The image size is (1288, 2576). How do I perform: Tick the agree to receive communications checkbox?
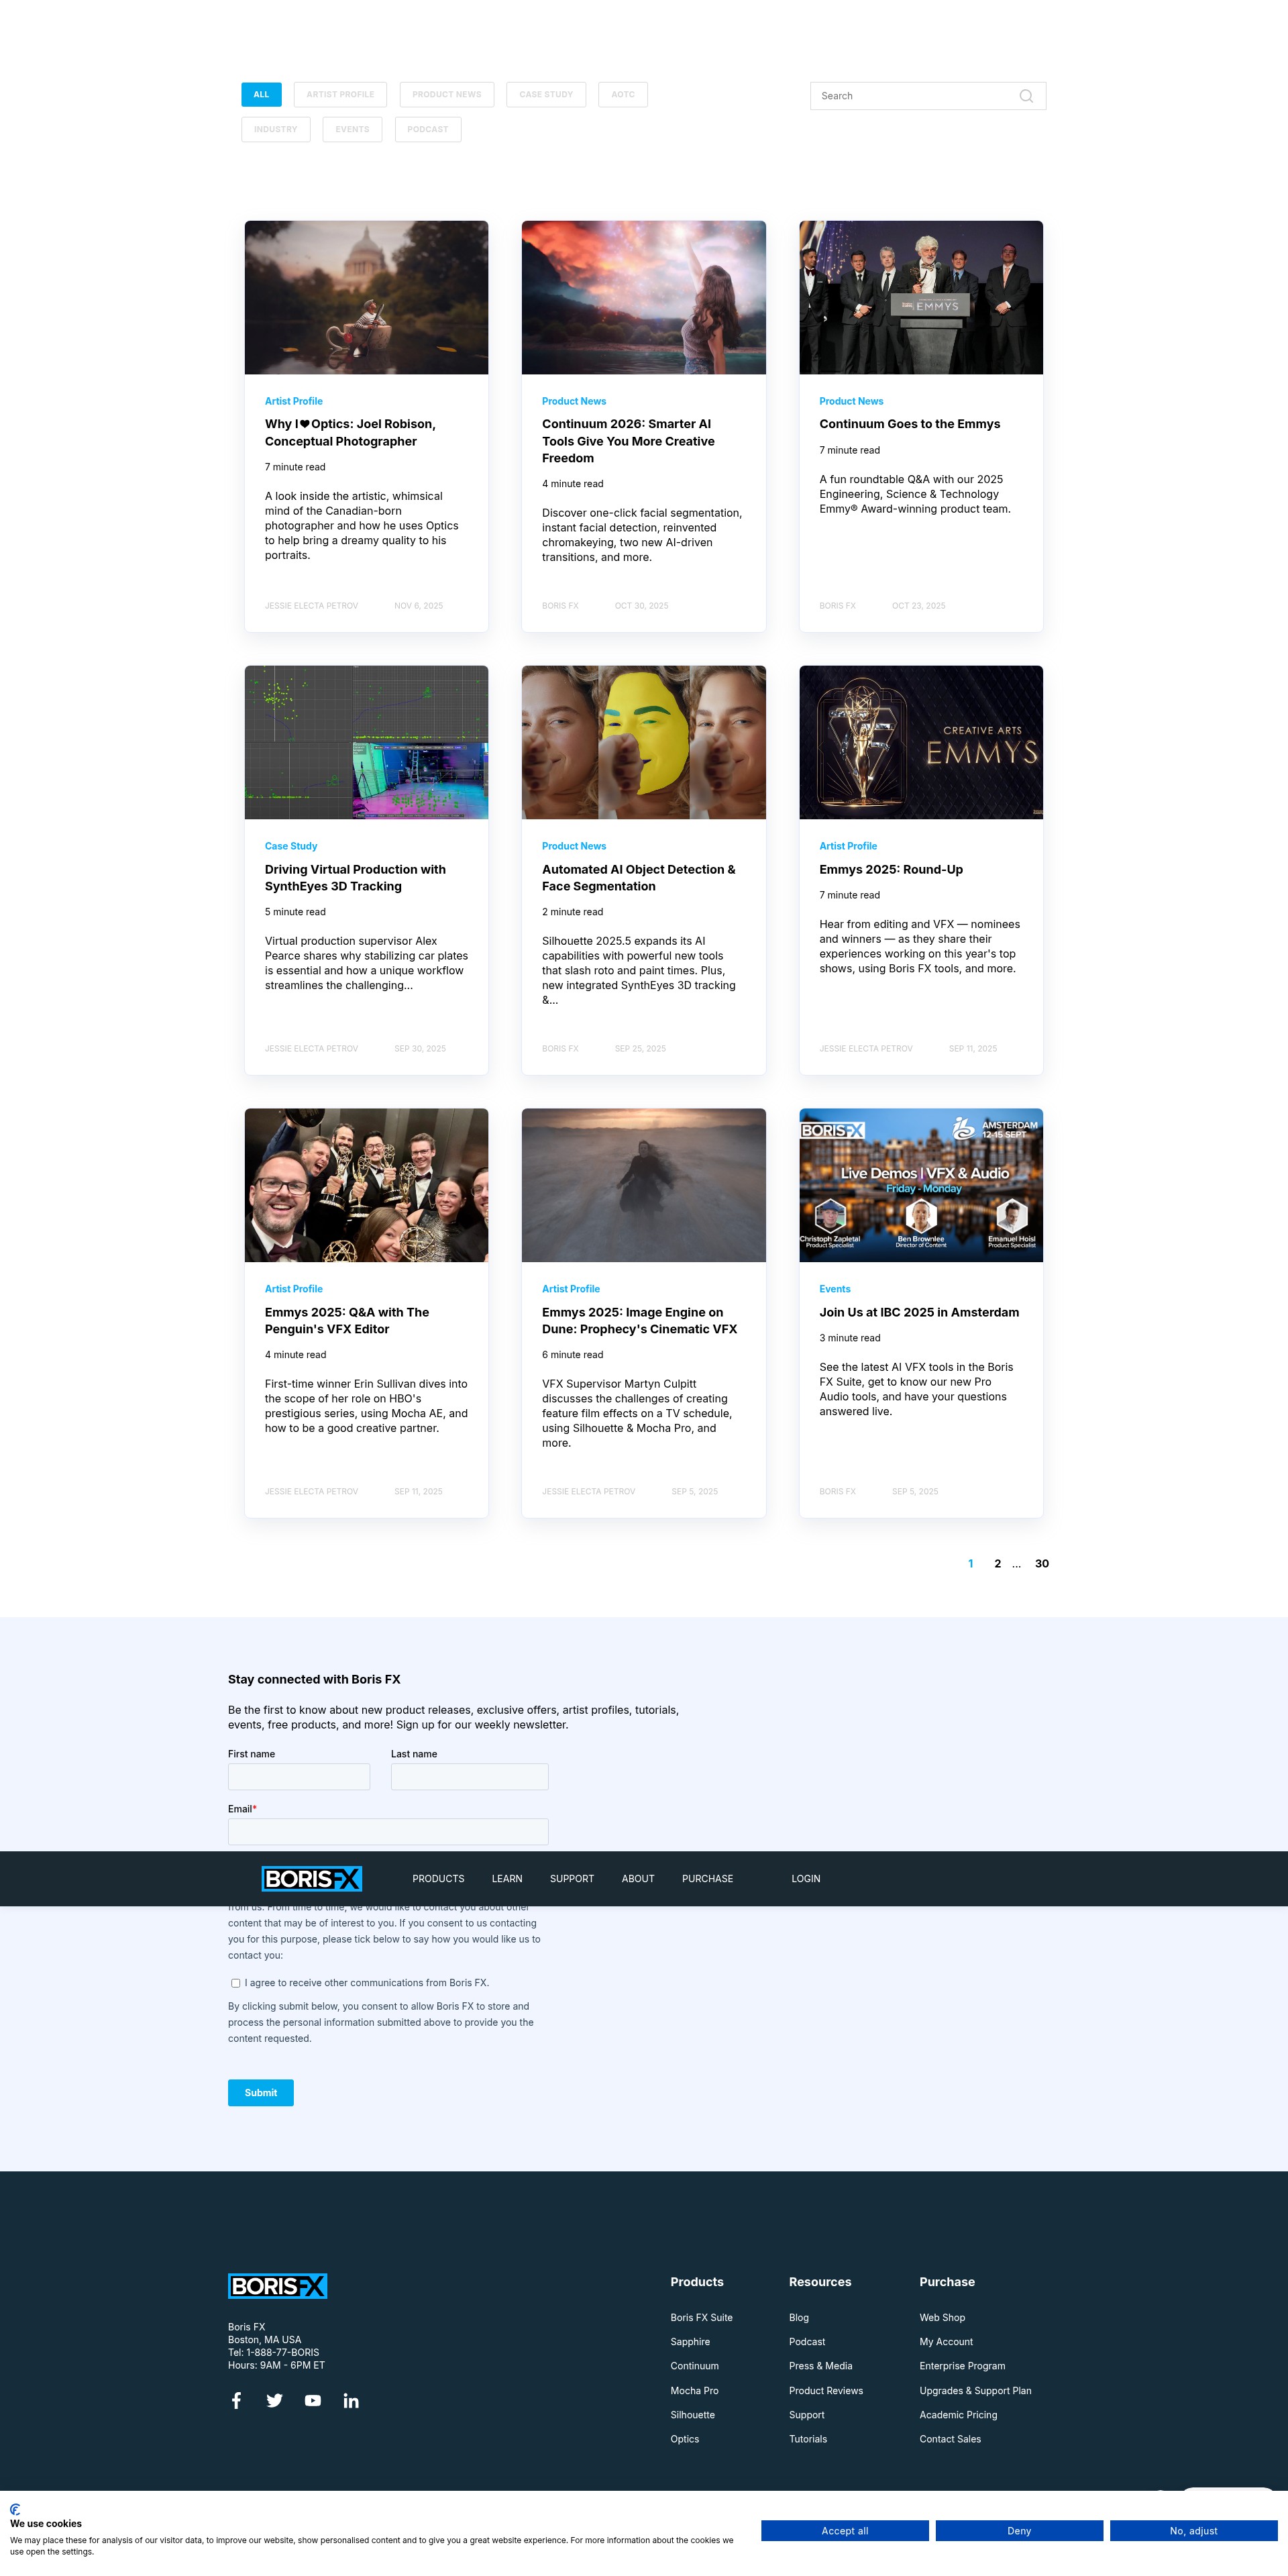(236, 1983)
